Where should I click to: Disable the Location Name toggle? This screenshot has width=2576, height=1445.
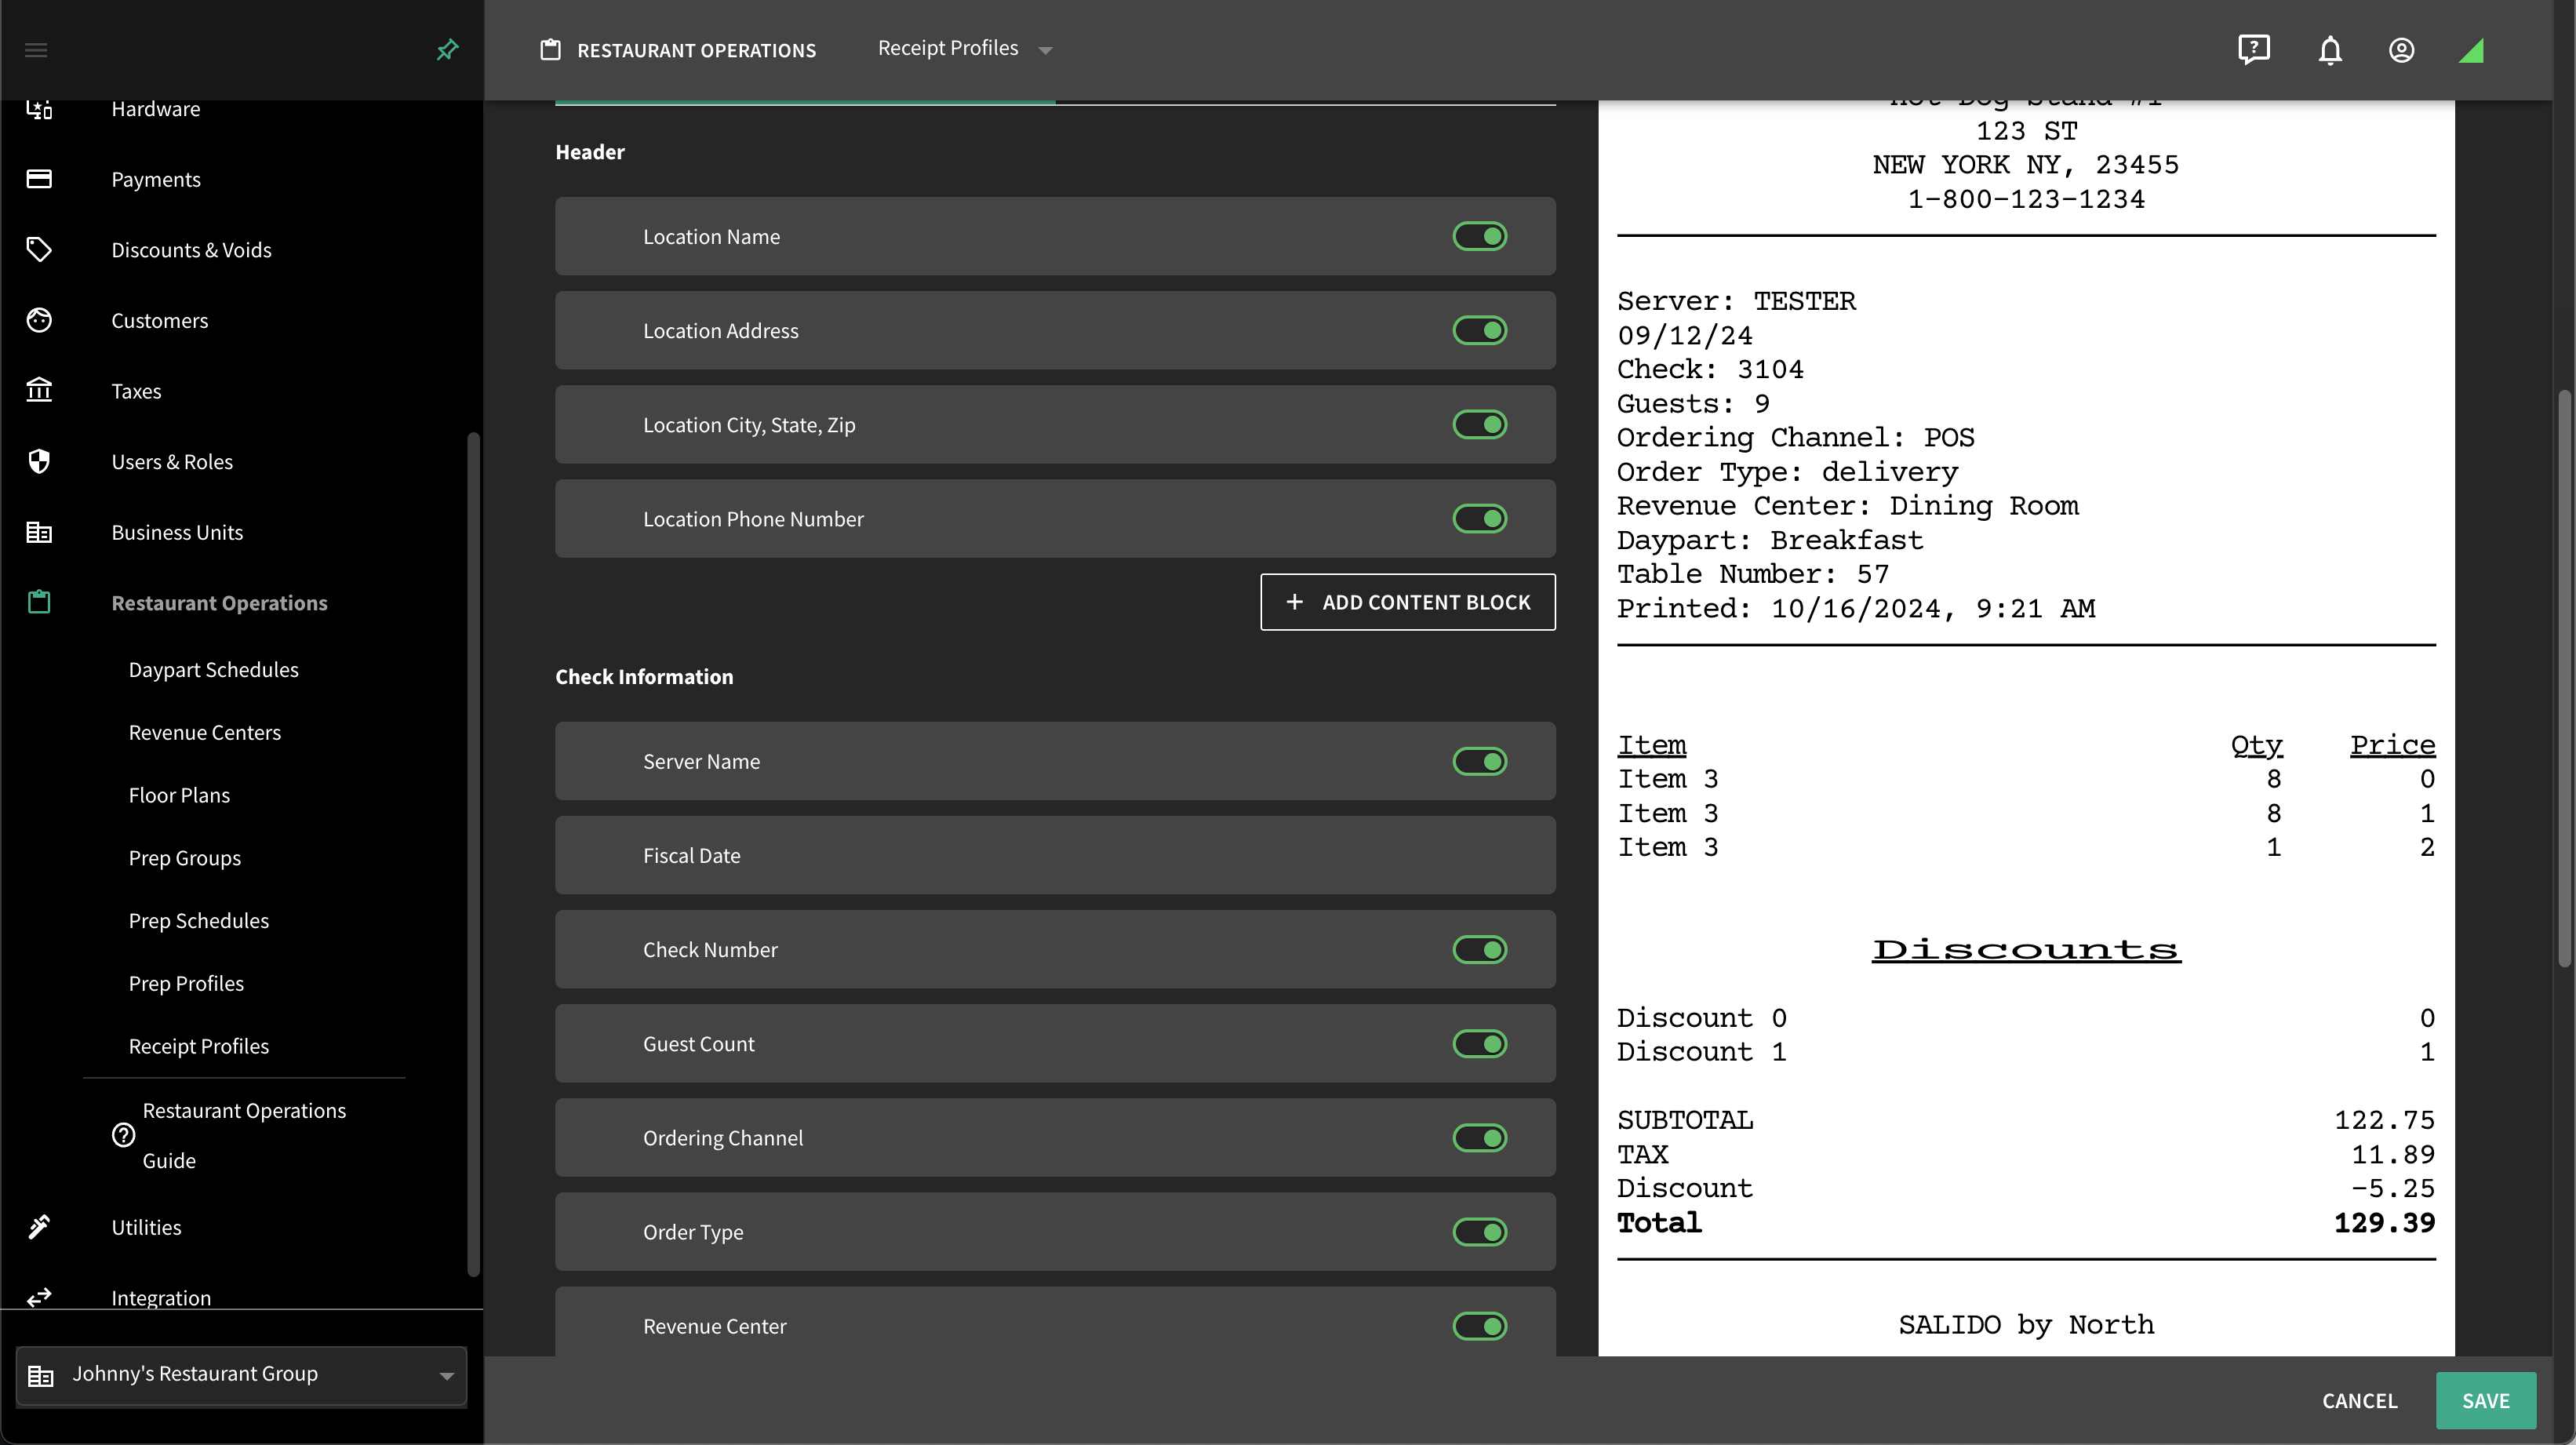click(1479, 236)
